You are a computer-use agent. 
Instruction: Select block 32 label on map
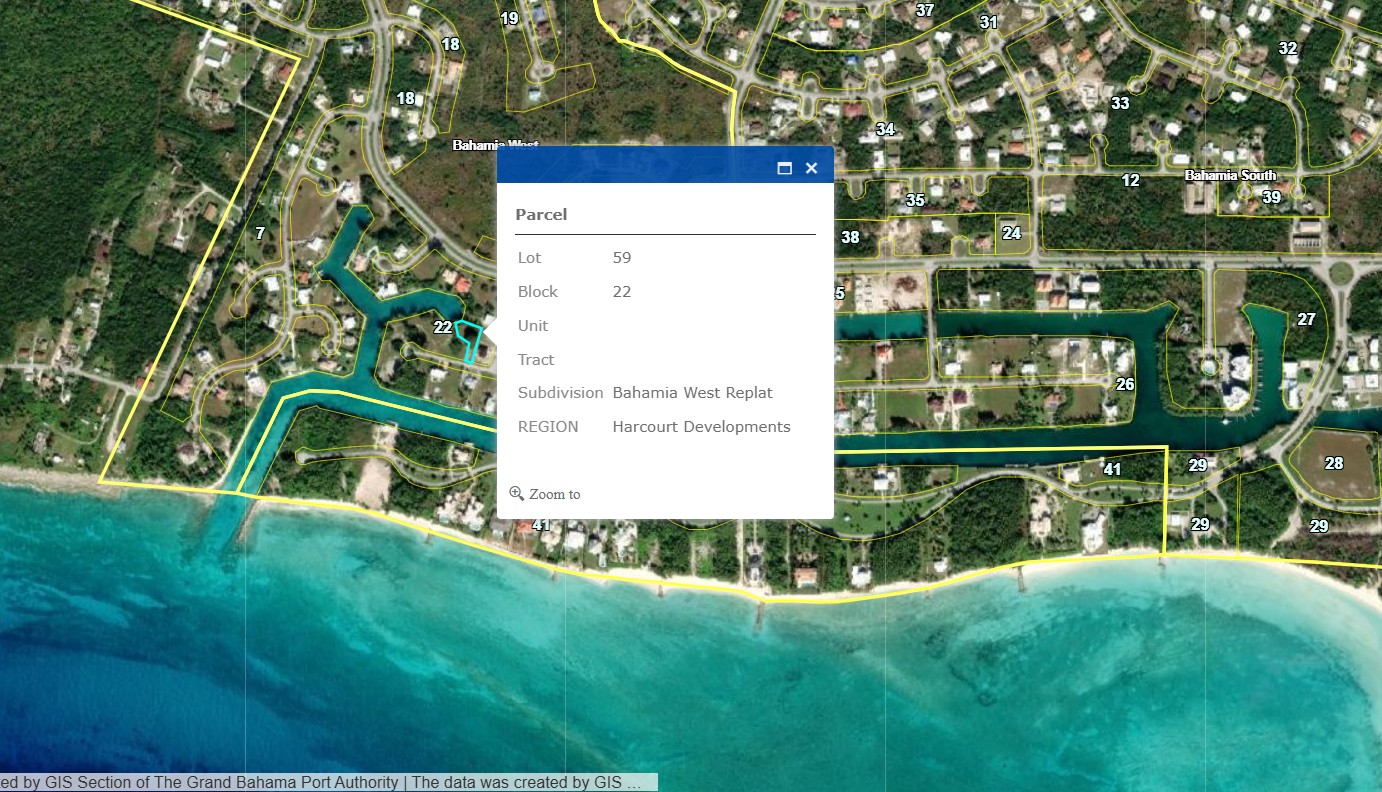[1288, 48]
